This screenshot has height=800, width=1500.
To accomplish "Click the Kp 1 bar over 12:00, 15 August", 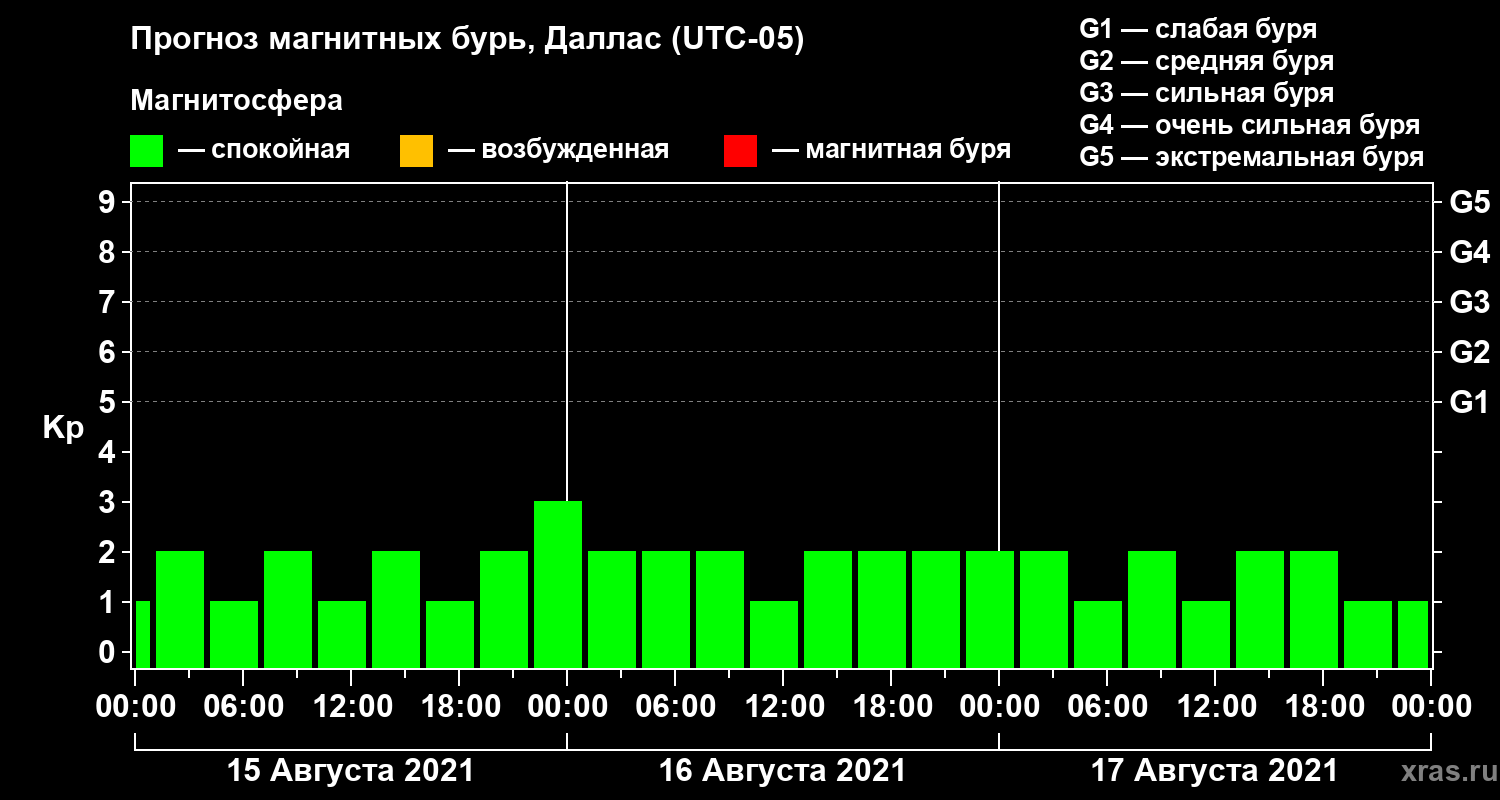I will pyautogui.click(x=342, y=634).
